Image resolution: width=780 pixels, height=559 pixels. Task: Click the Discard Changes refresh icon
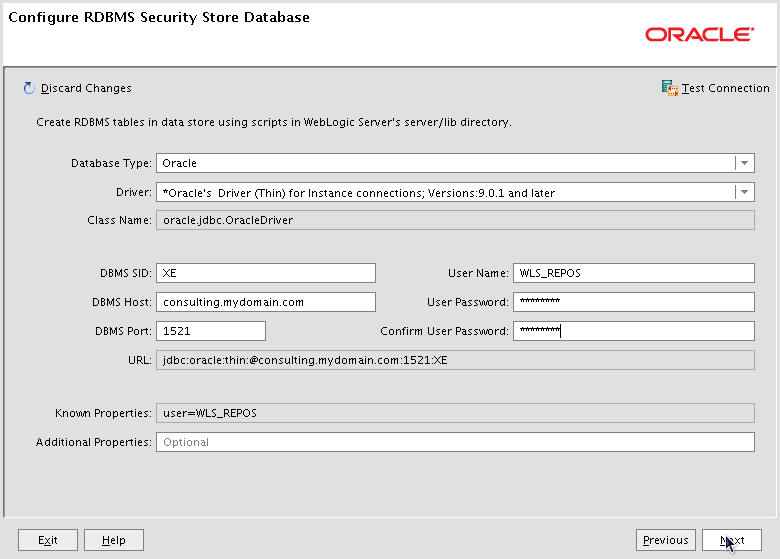click(x=29, y=88)
